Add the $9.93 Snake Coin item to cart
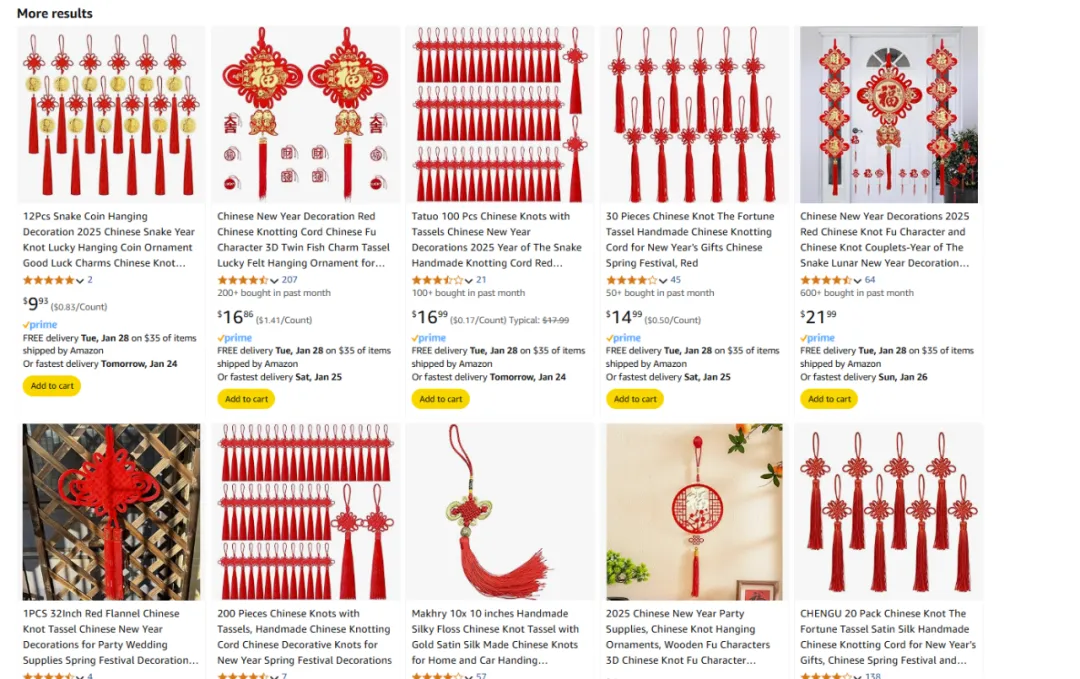The width and height of the screenshot is (1080, 679). (52, 386)
